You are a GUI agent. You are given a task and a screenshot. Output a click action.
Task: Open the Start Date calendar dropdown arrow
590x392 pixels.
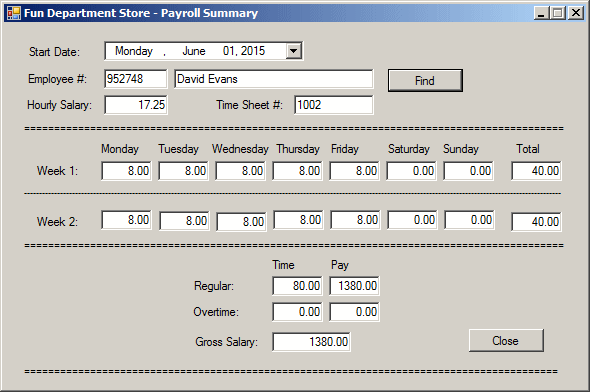pos(293,51)
